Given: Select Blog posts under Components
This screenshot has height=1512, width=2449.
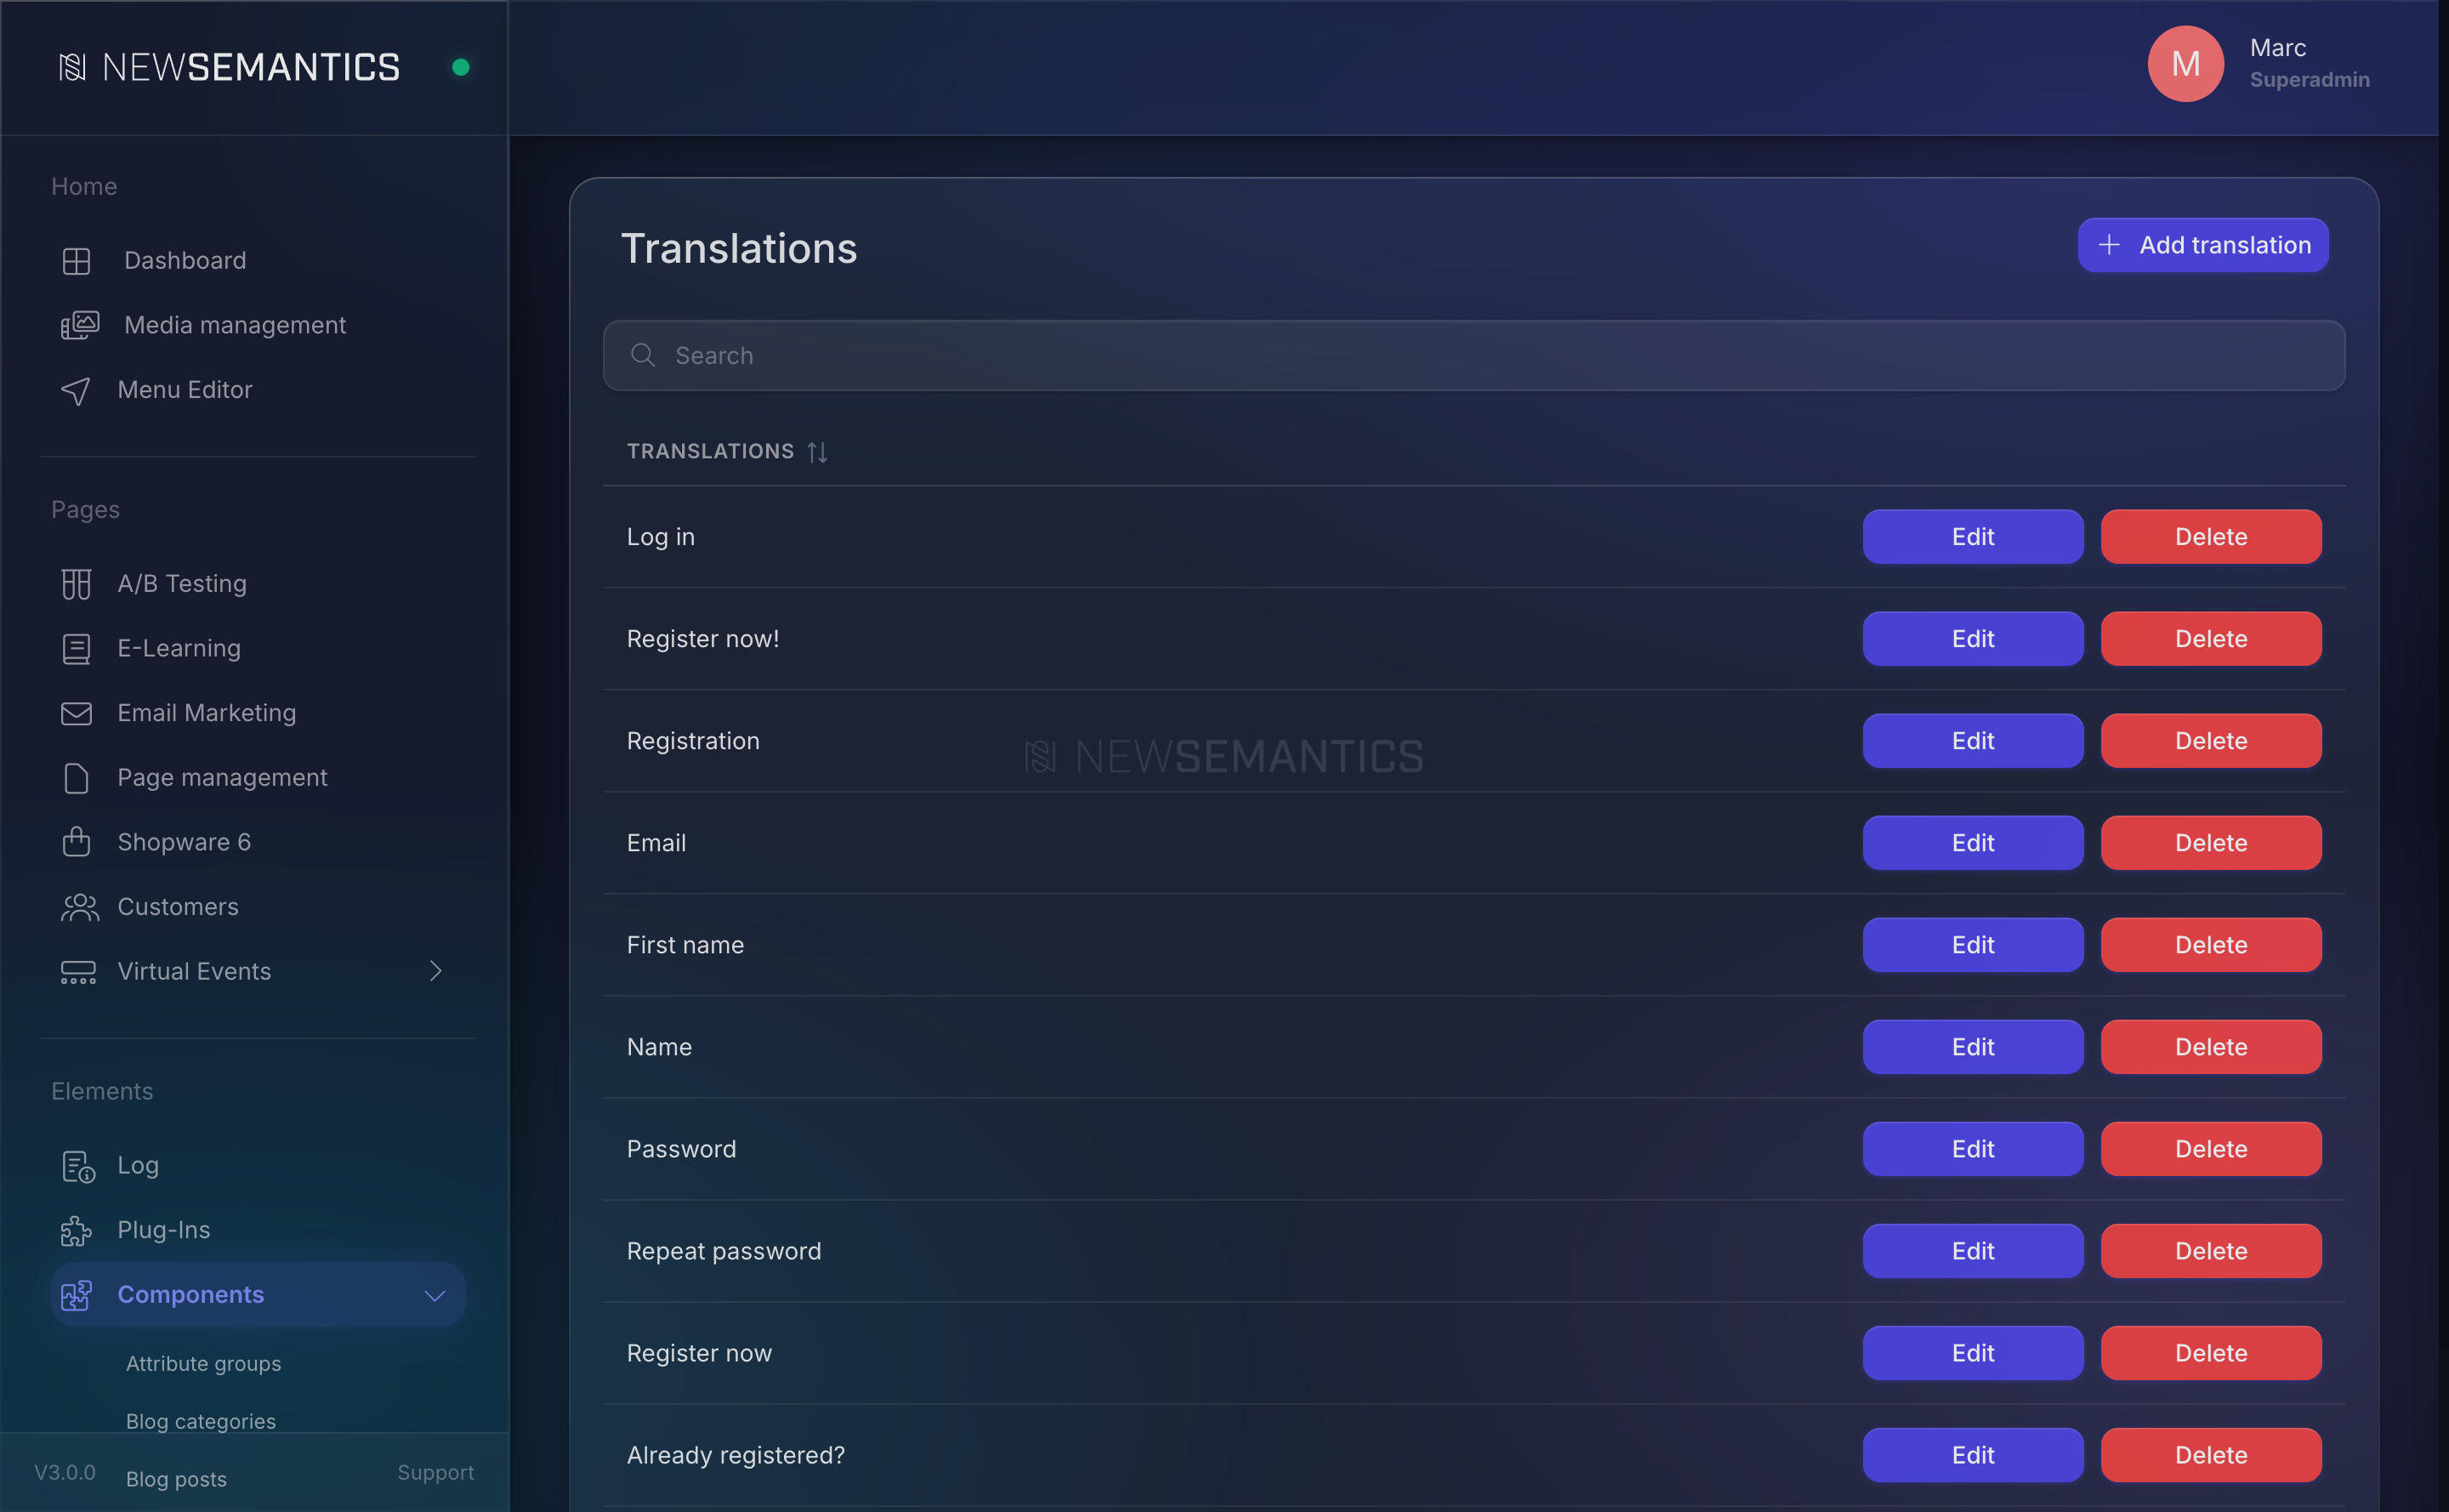Looking at the screenshot, I should pos(176,1479).
